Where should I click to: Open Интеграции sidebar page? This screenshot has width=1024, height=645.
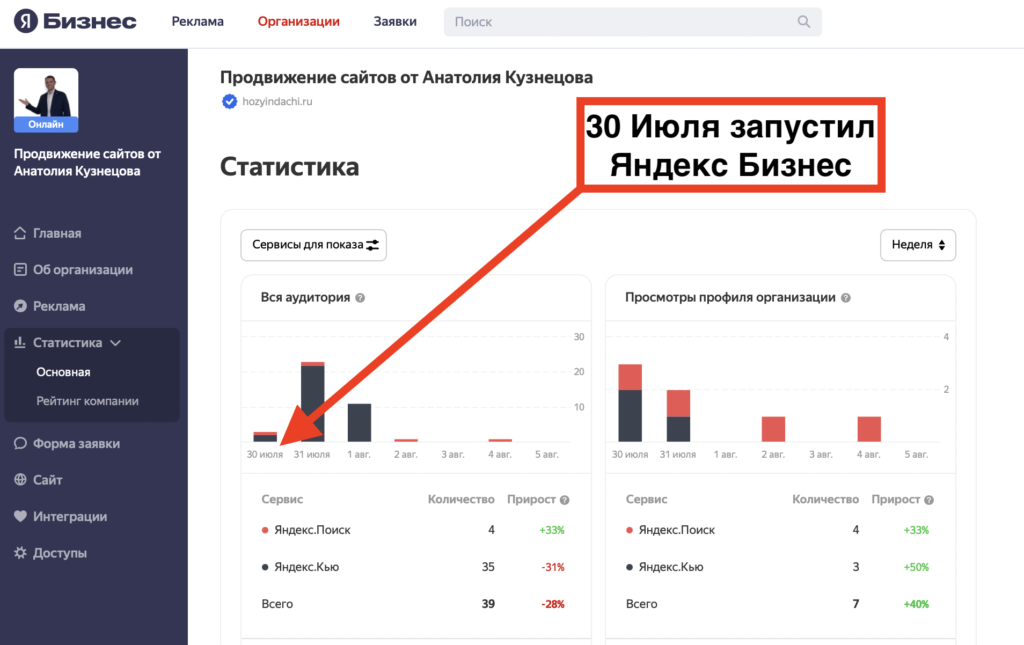click(x=70, y=516)
